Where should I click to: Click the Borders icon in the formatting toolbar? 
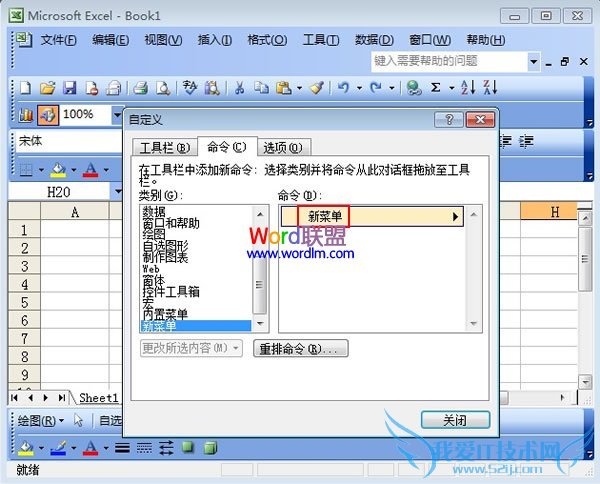tap(26, 169)
